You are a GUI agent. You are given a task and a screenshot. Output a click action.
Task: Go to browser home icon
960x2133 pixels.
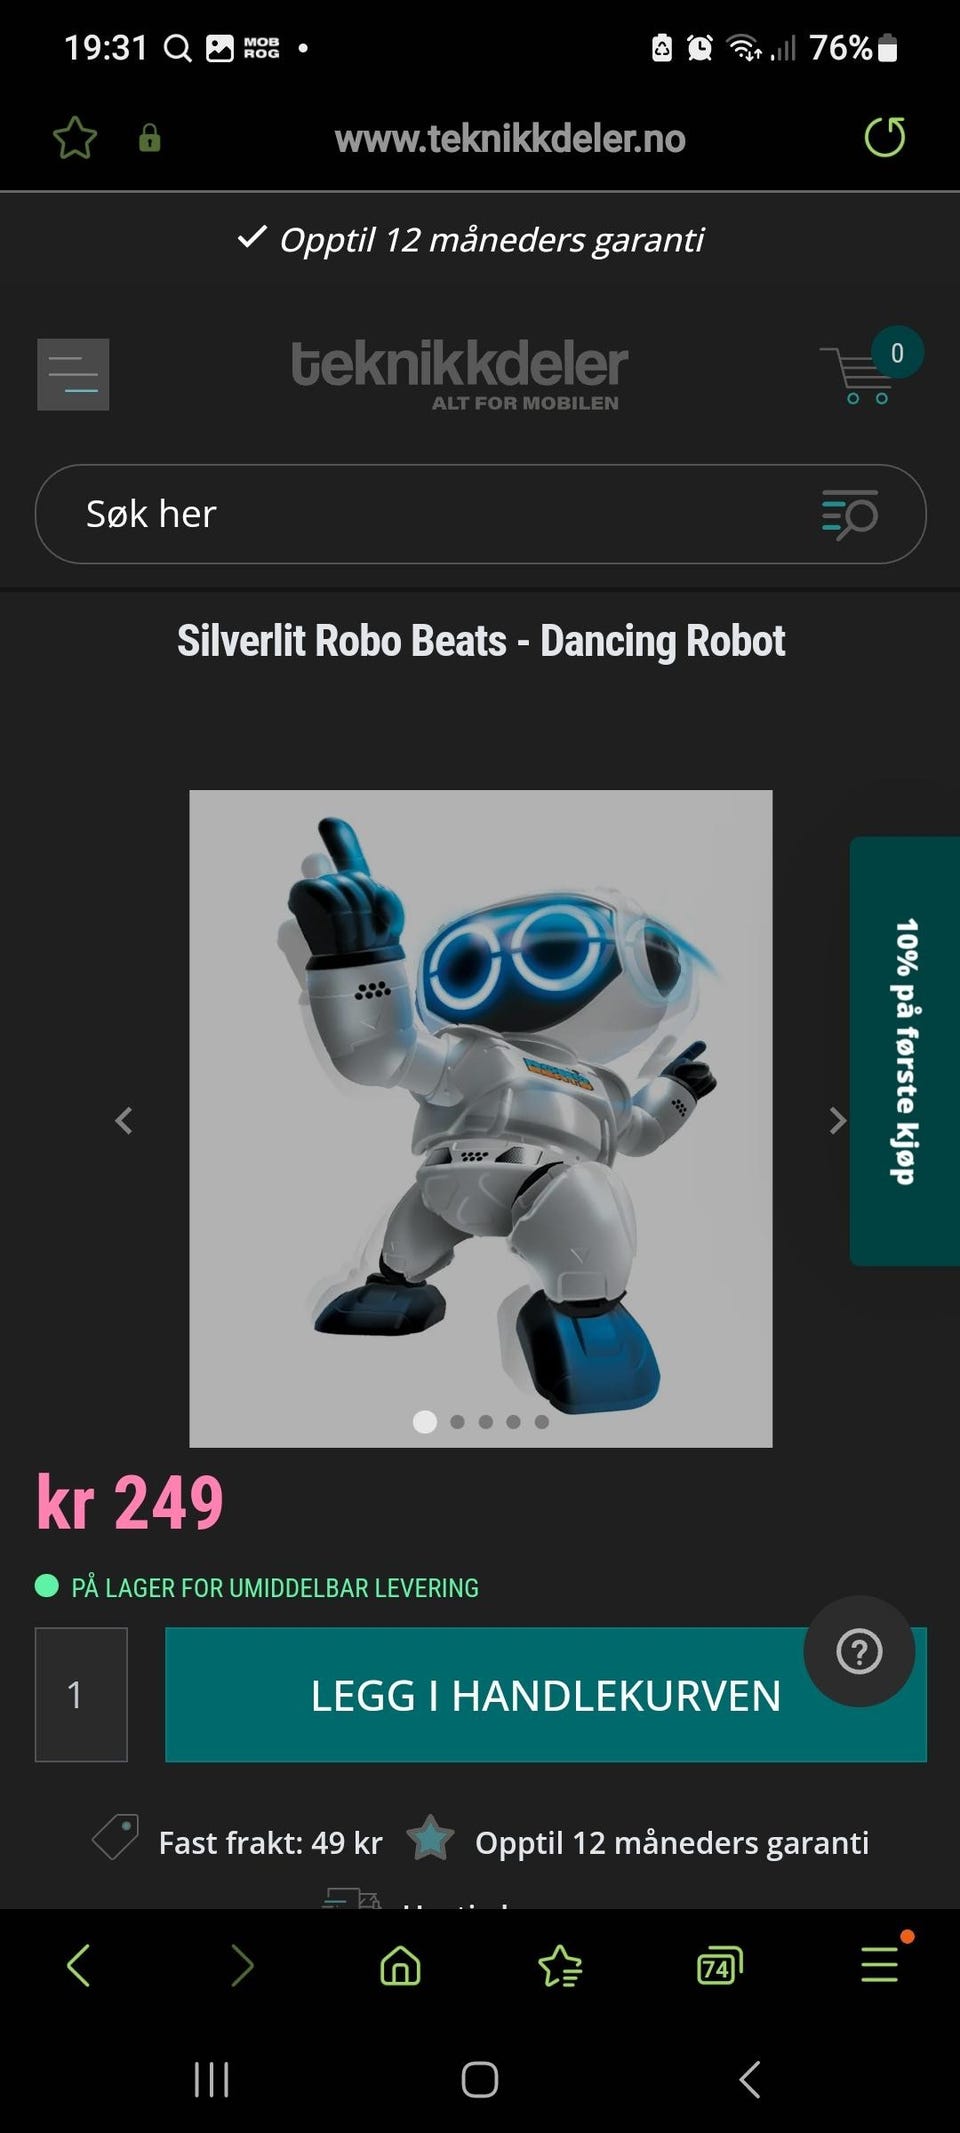point(400,1965)
